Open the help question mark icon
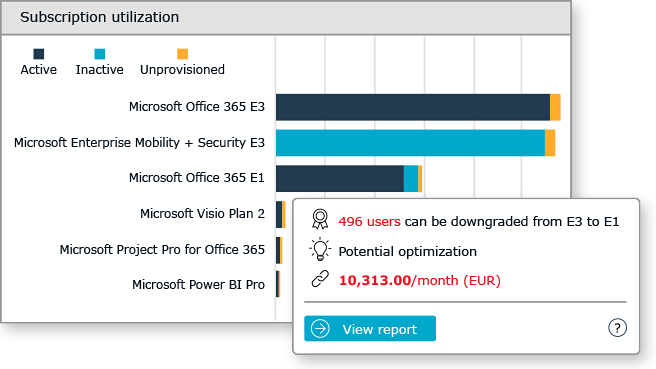656x369 pixels. [x=617, y=328]
